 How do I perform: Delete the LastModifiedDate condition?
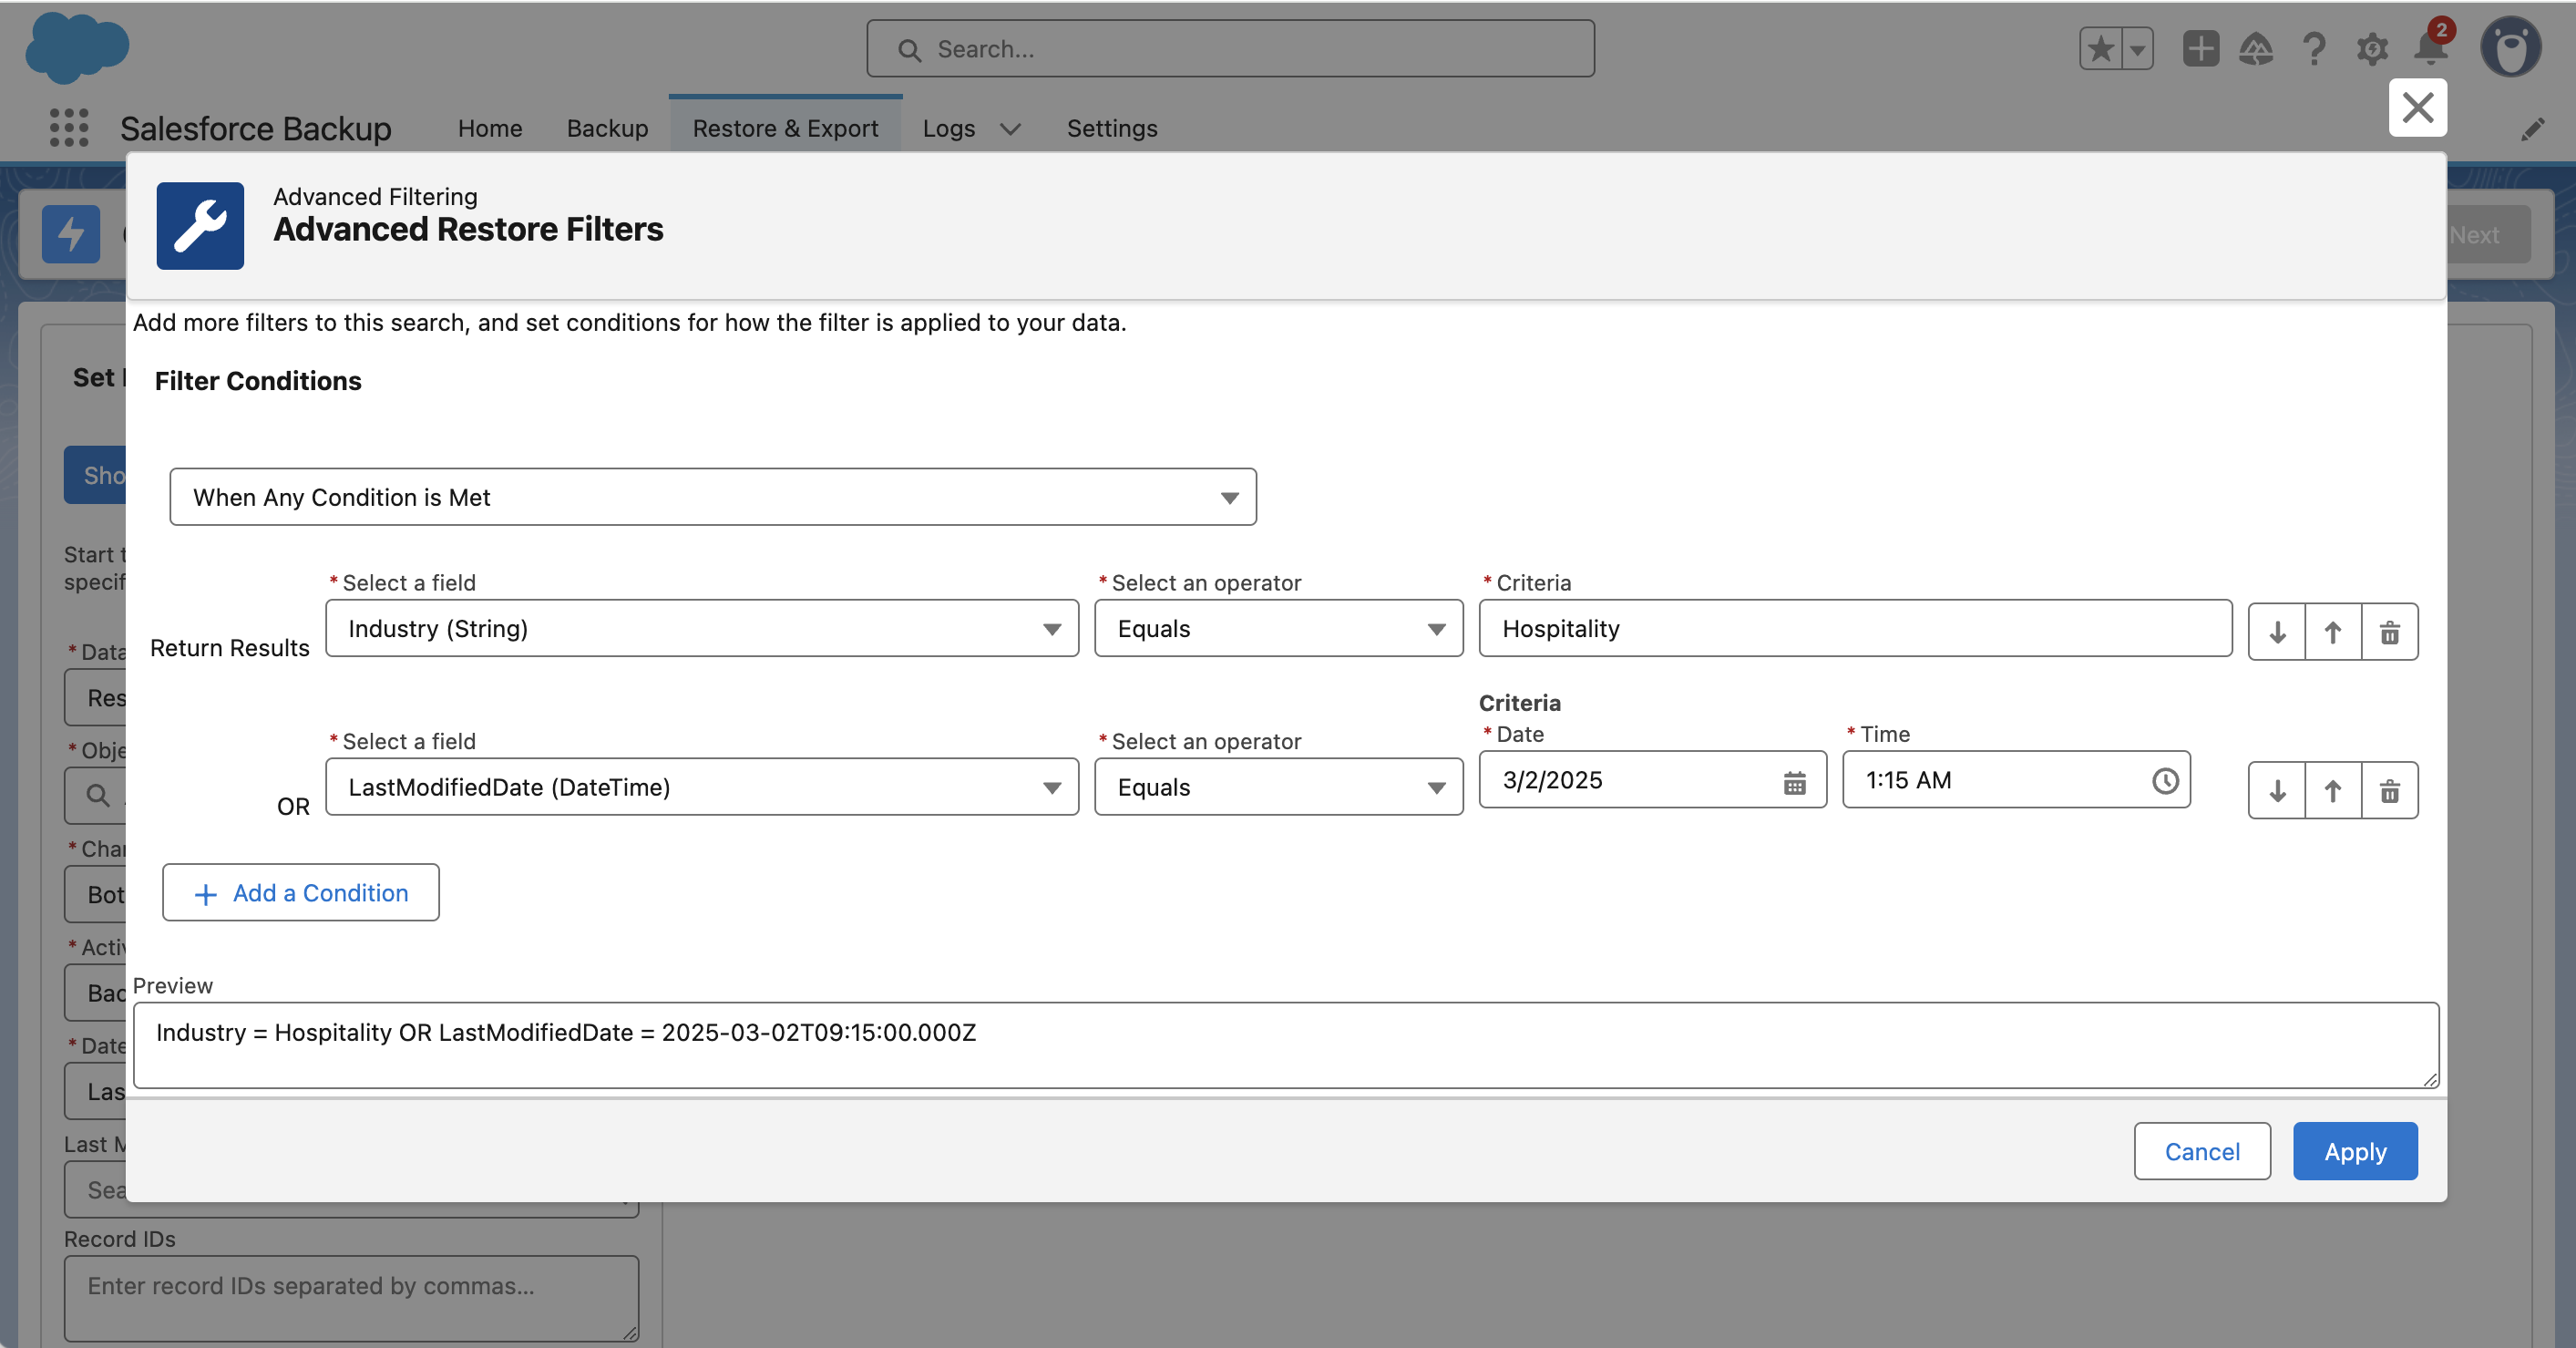point(2390,791)
